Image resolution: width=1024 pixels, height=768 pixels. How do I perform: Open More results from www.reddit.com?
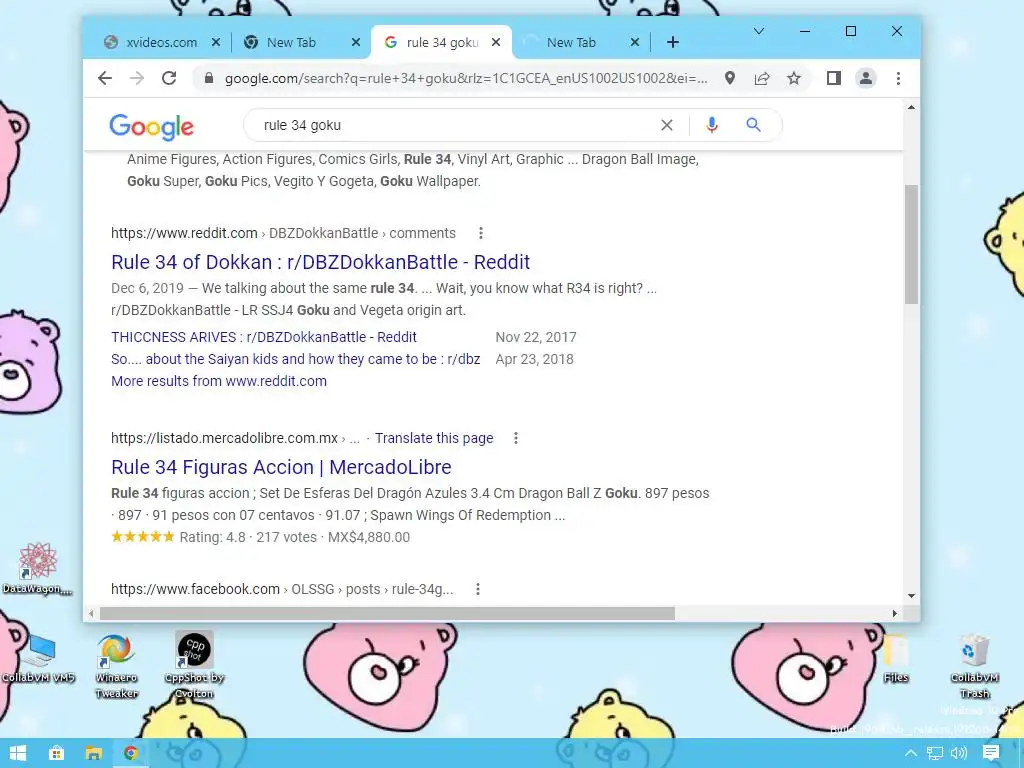(x=219, y=381)
